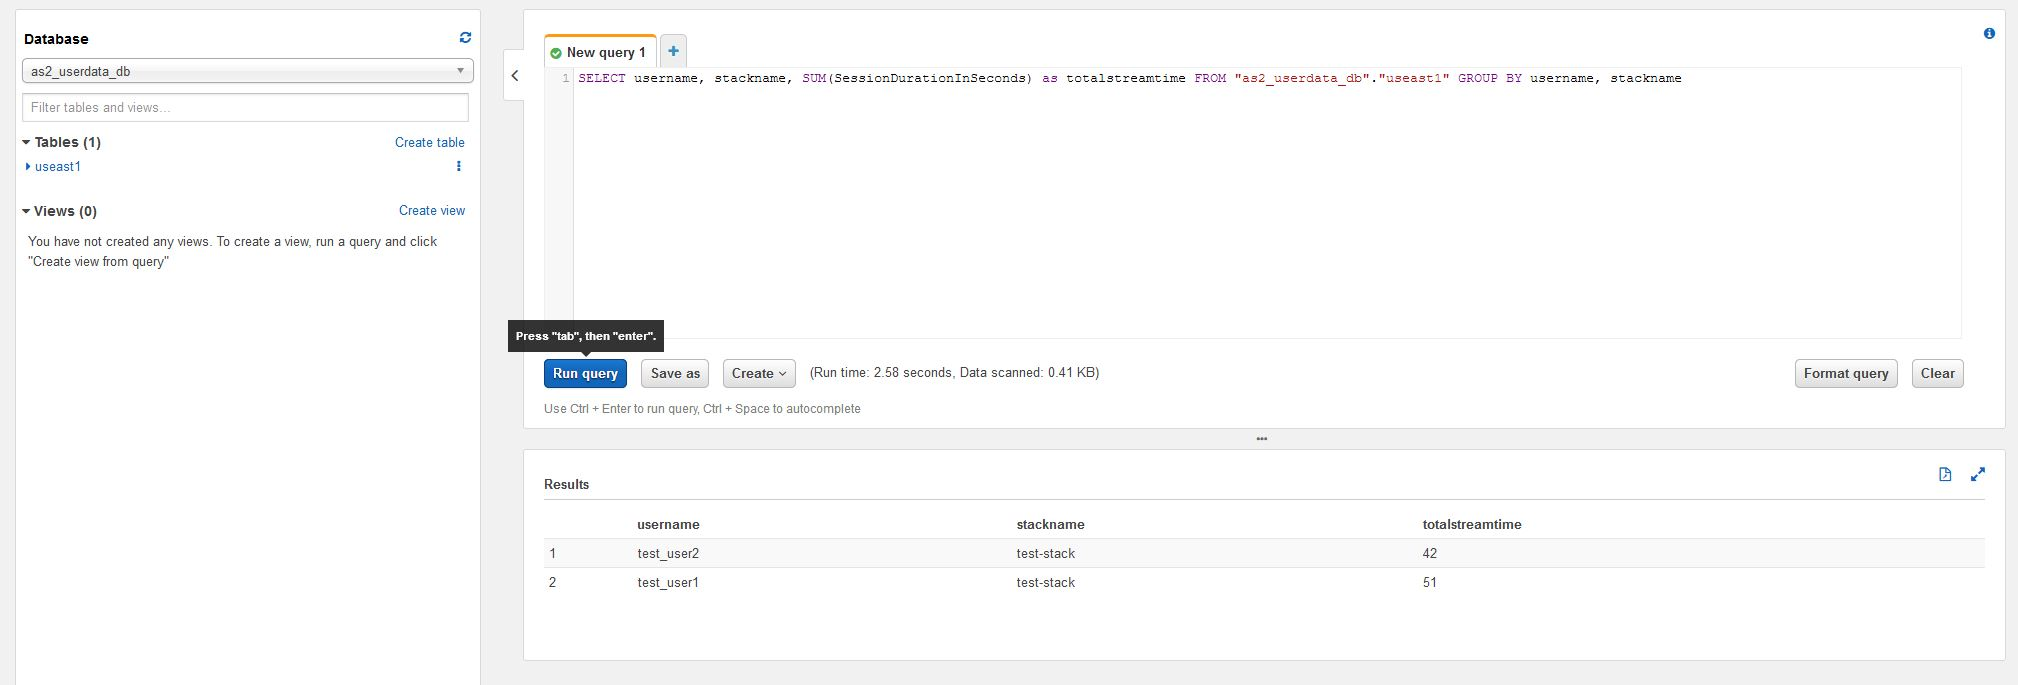Click the run time and data scanned text
This screenshot has width=2018, height=685.
tap(954, 372)
